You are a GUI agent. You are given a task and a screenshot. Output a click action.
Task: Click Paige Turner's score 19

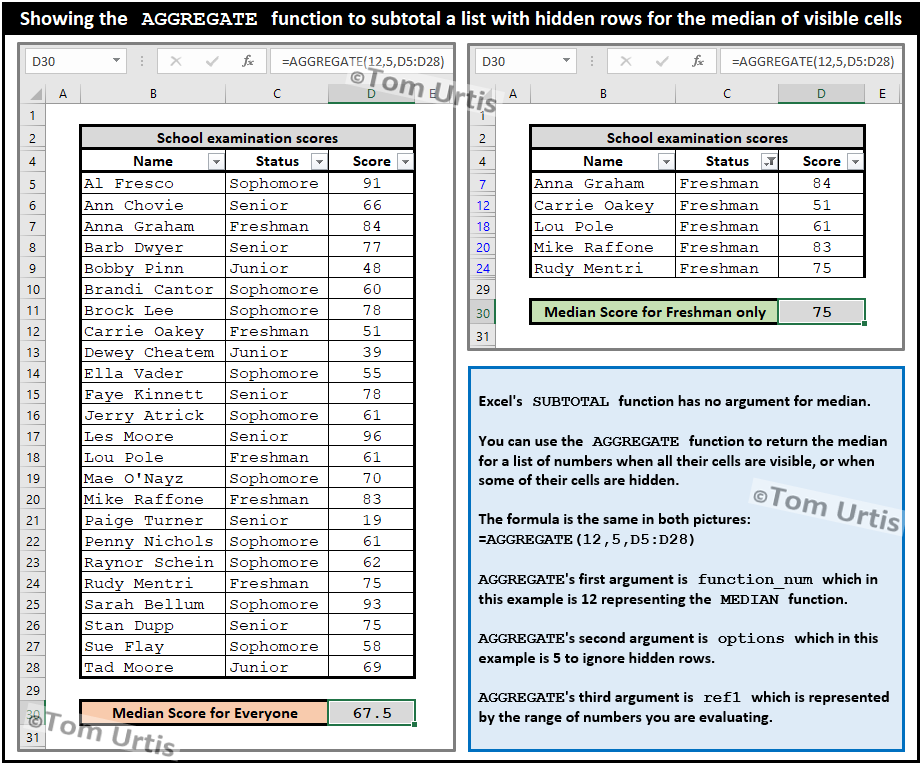pos(372,521)
